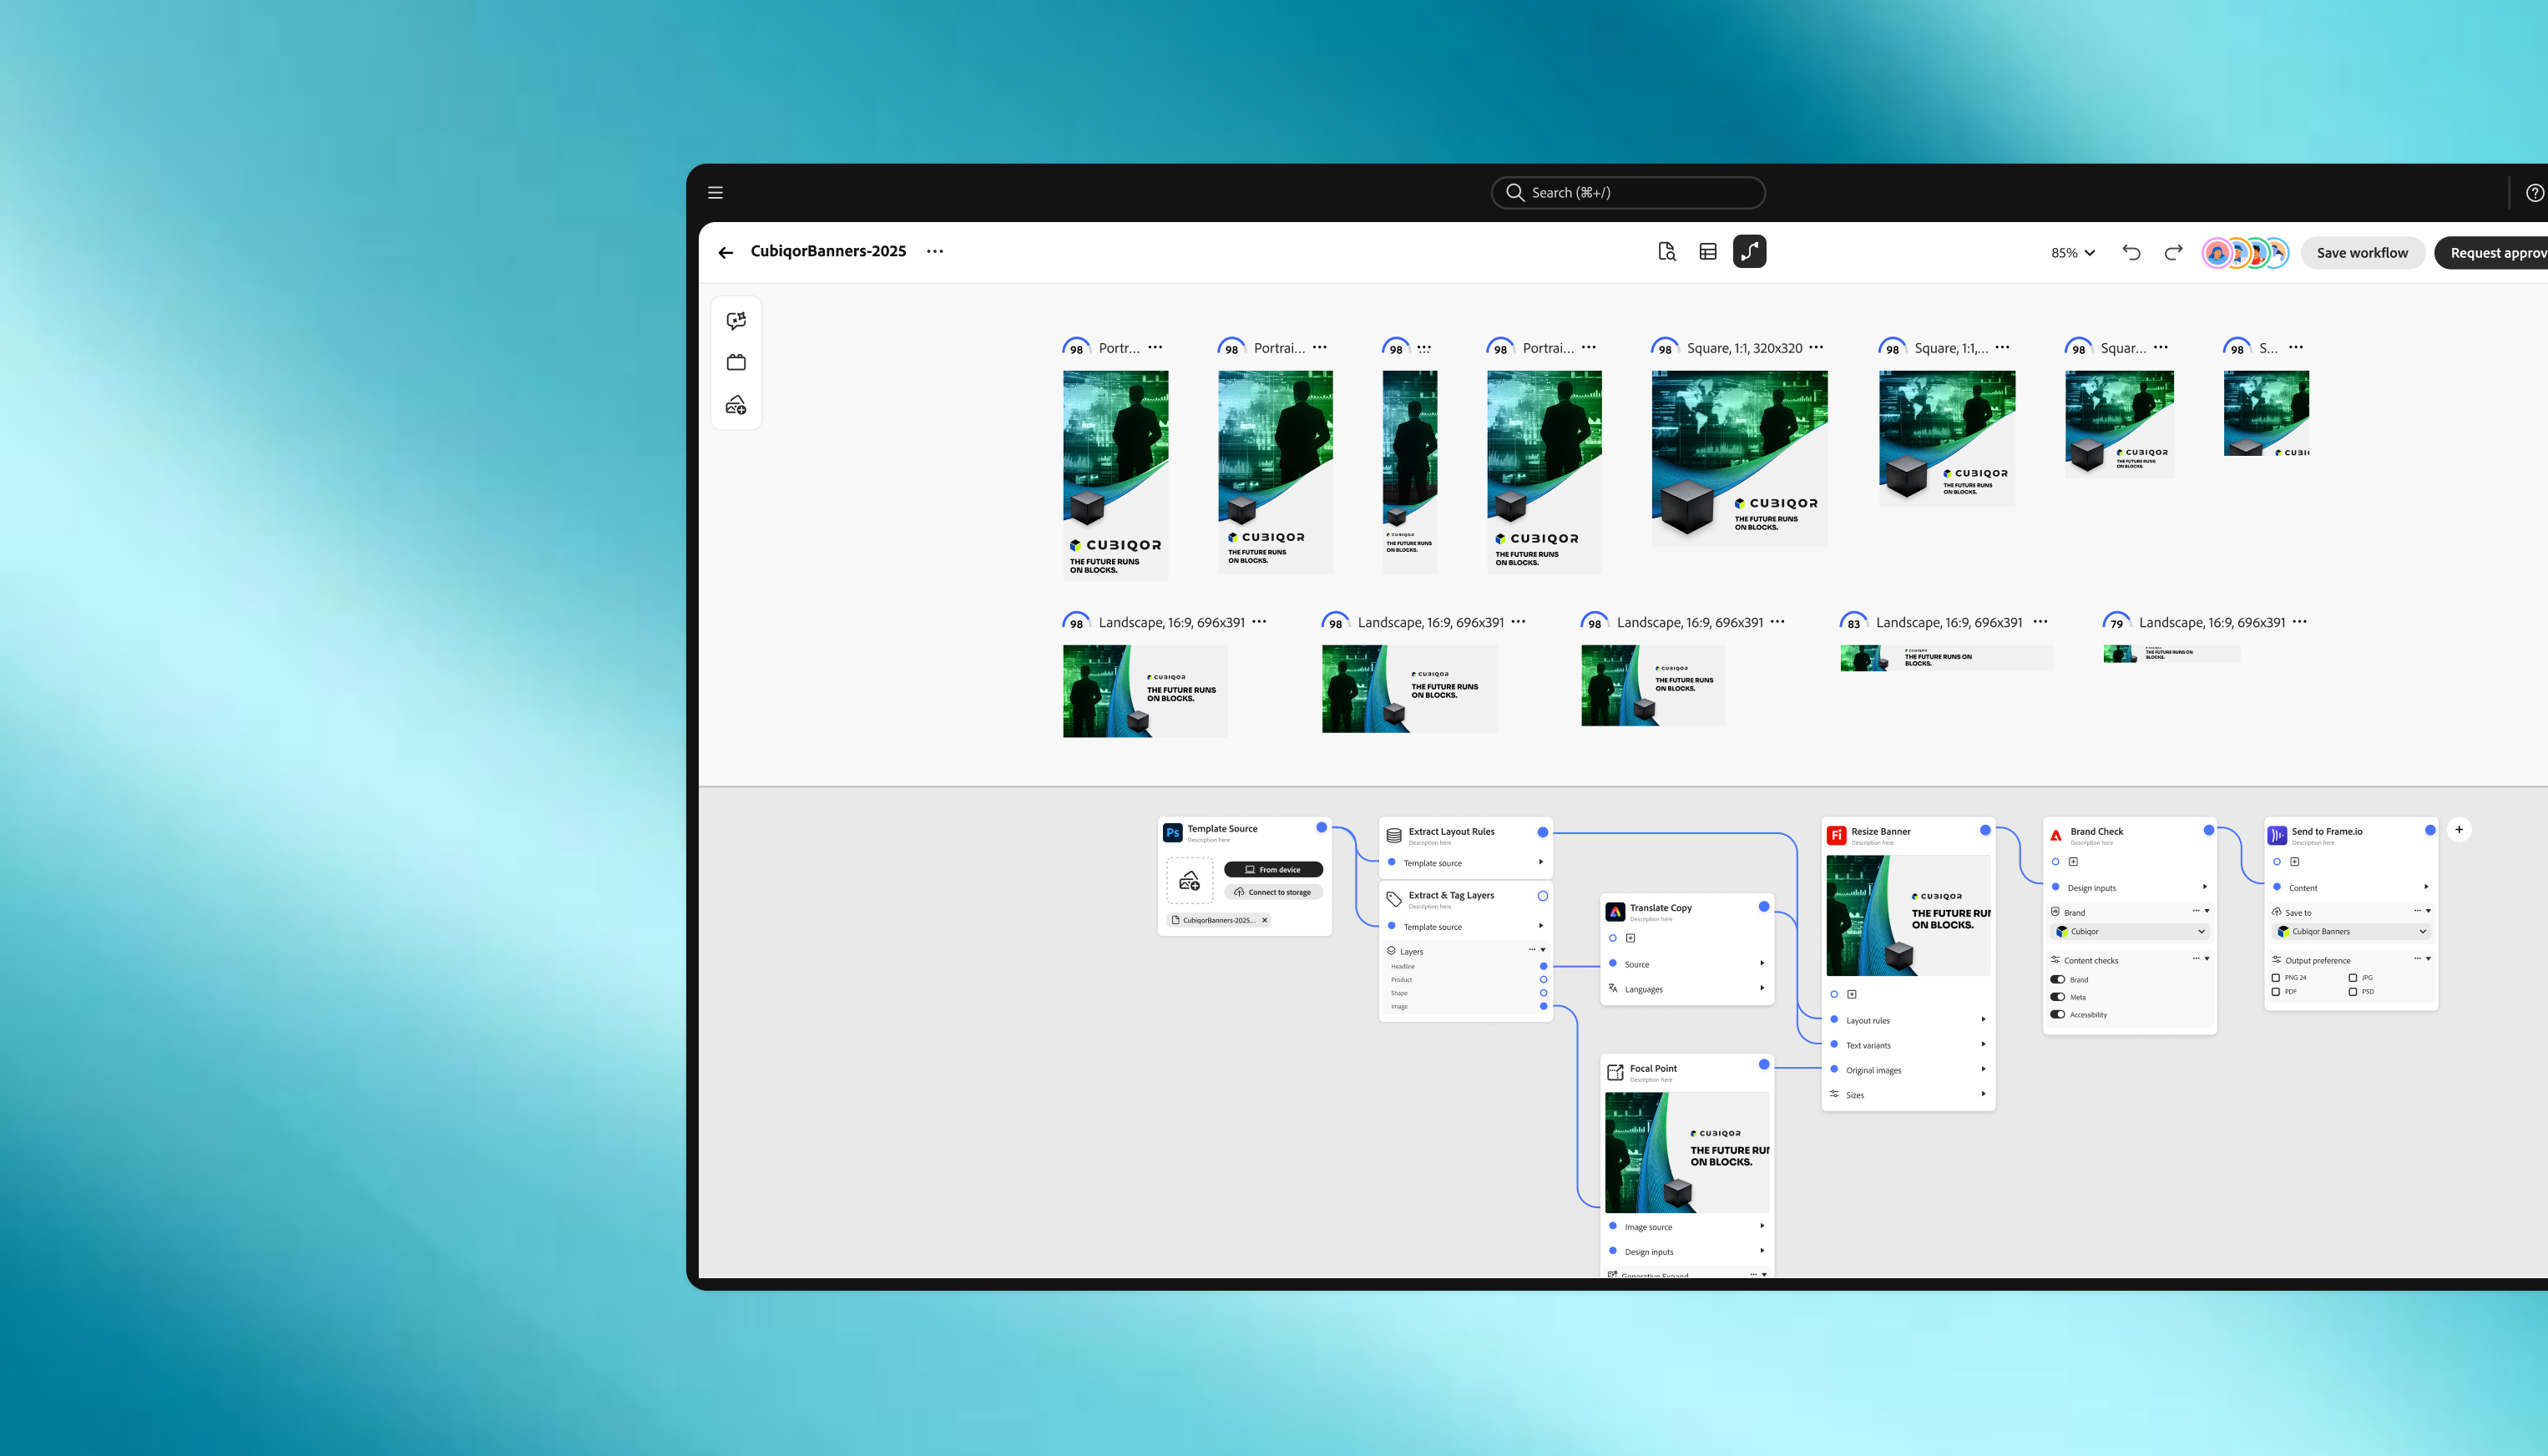Open the hamburger menu
The height and width of the screenshot is (1456, 2548).
point(715,193)
